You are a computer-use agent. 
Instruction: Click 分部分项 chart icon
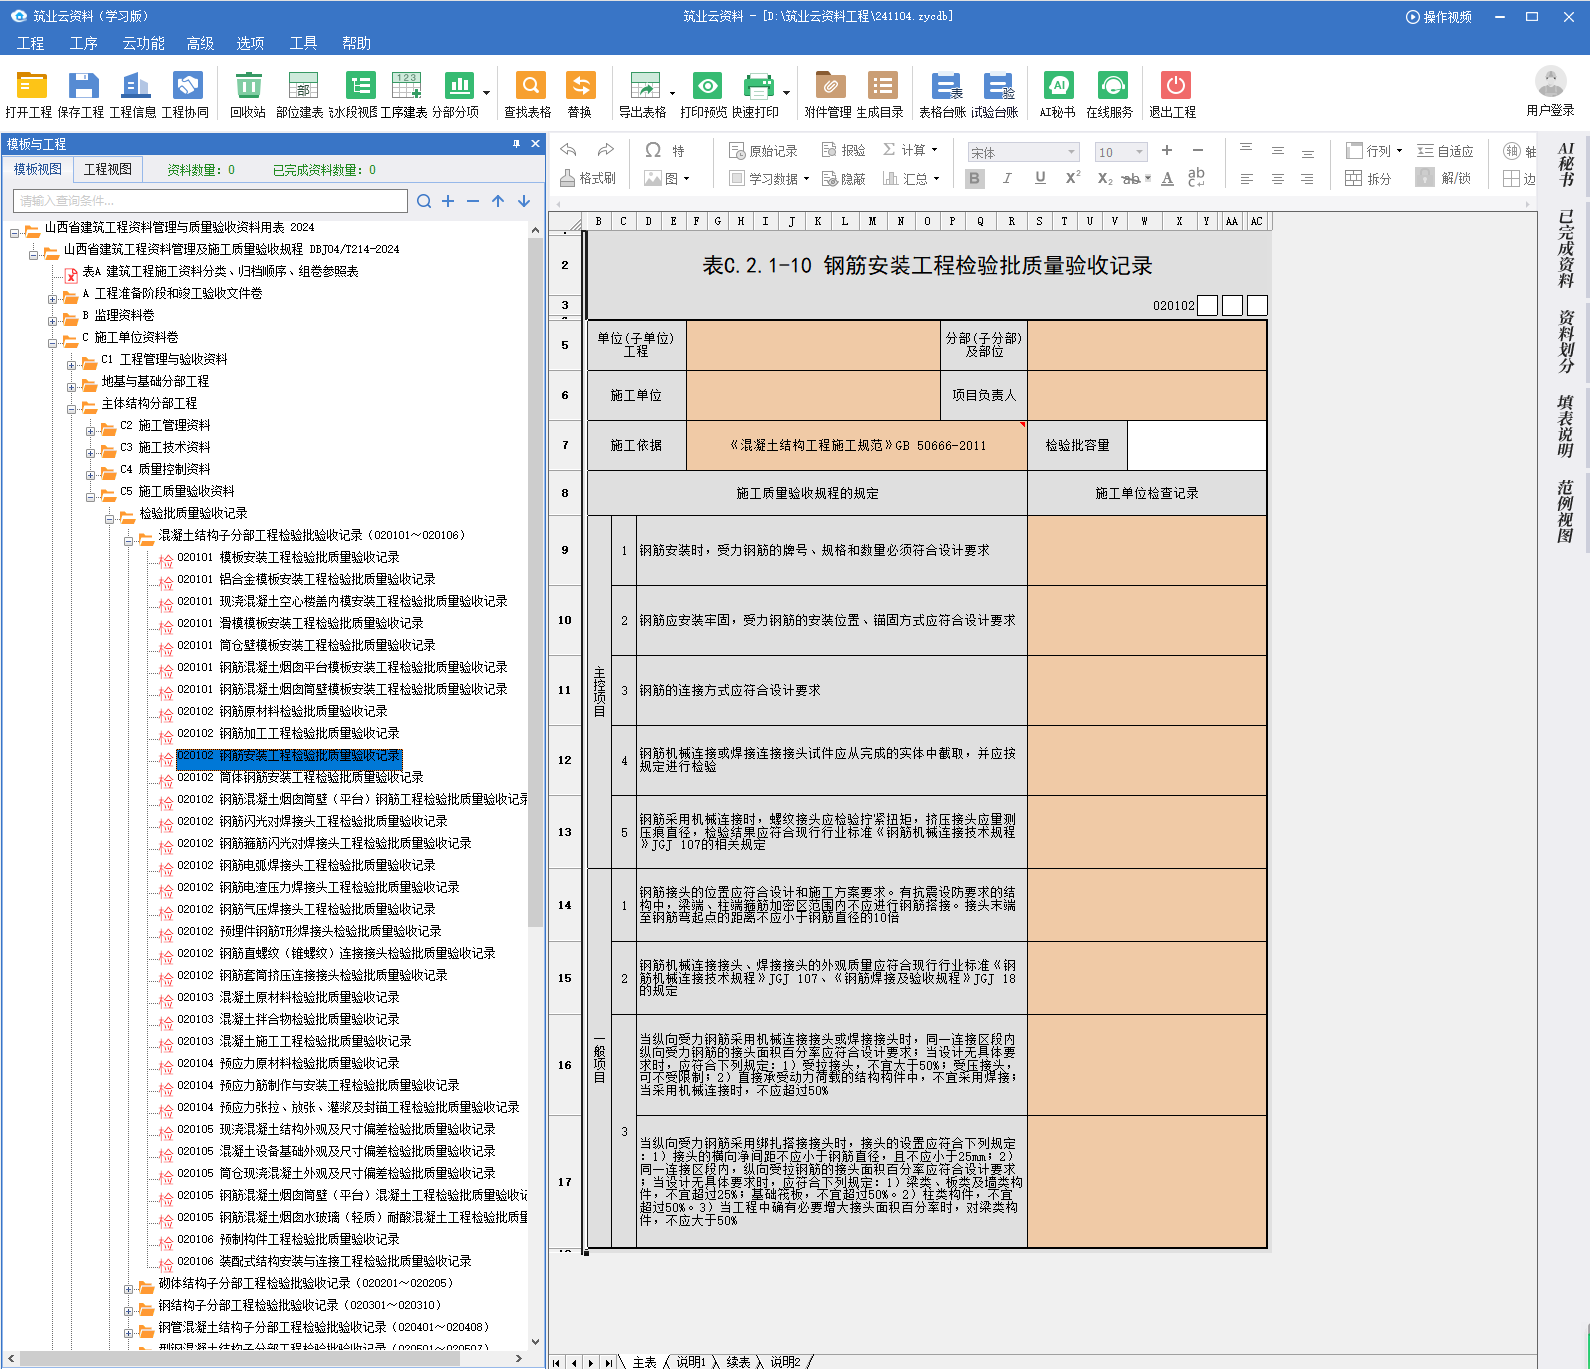(x=457, y=93)
